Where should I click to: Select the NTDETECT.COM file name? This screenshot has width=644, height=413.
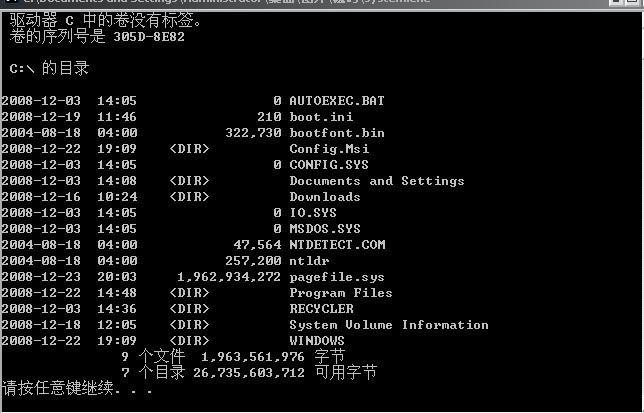click(337, 245)
